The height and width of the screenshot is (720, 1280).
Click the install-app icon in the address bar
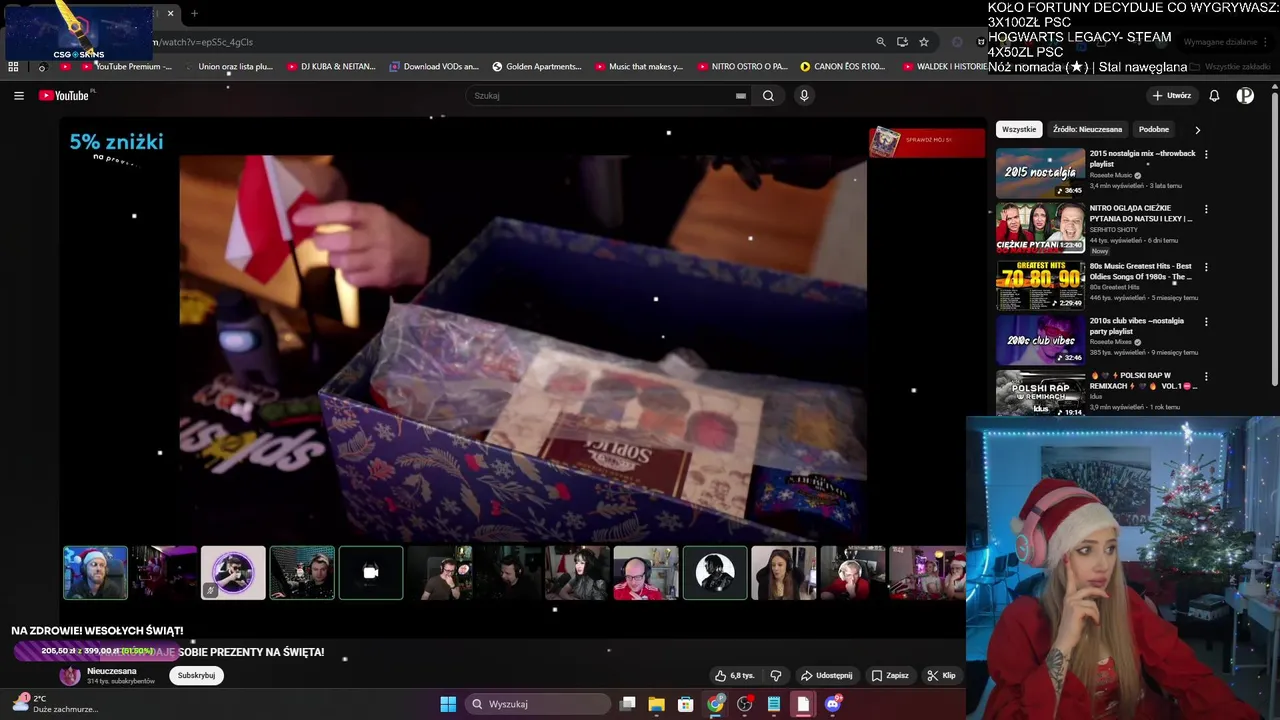click(902, 42)
